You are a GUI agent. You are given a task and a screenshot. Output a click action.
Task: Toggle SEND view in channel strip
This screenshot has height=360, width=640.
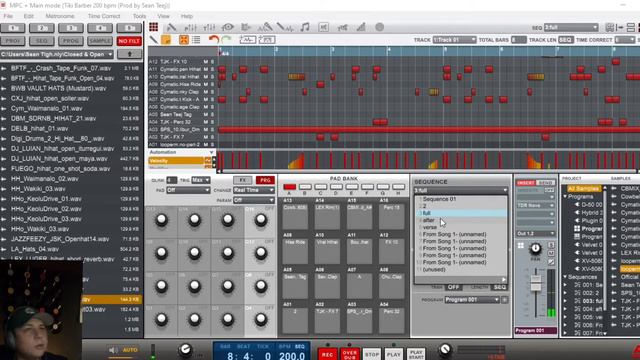coord(545,183)
